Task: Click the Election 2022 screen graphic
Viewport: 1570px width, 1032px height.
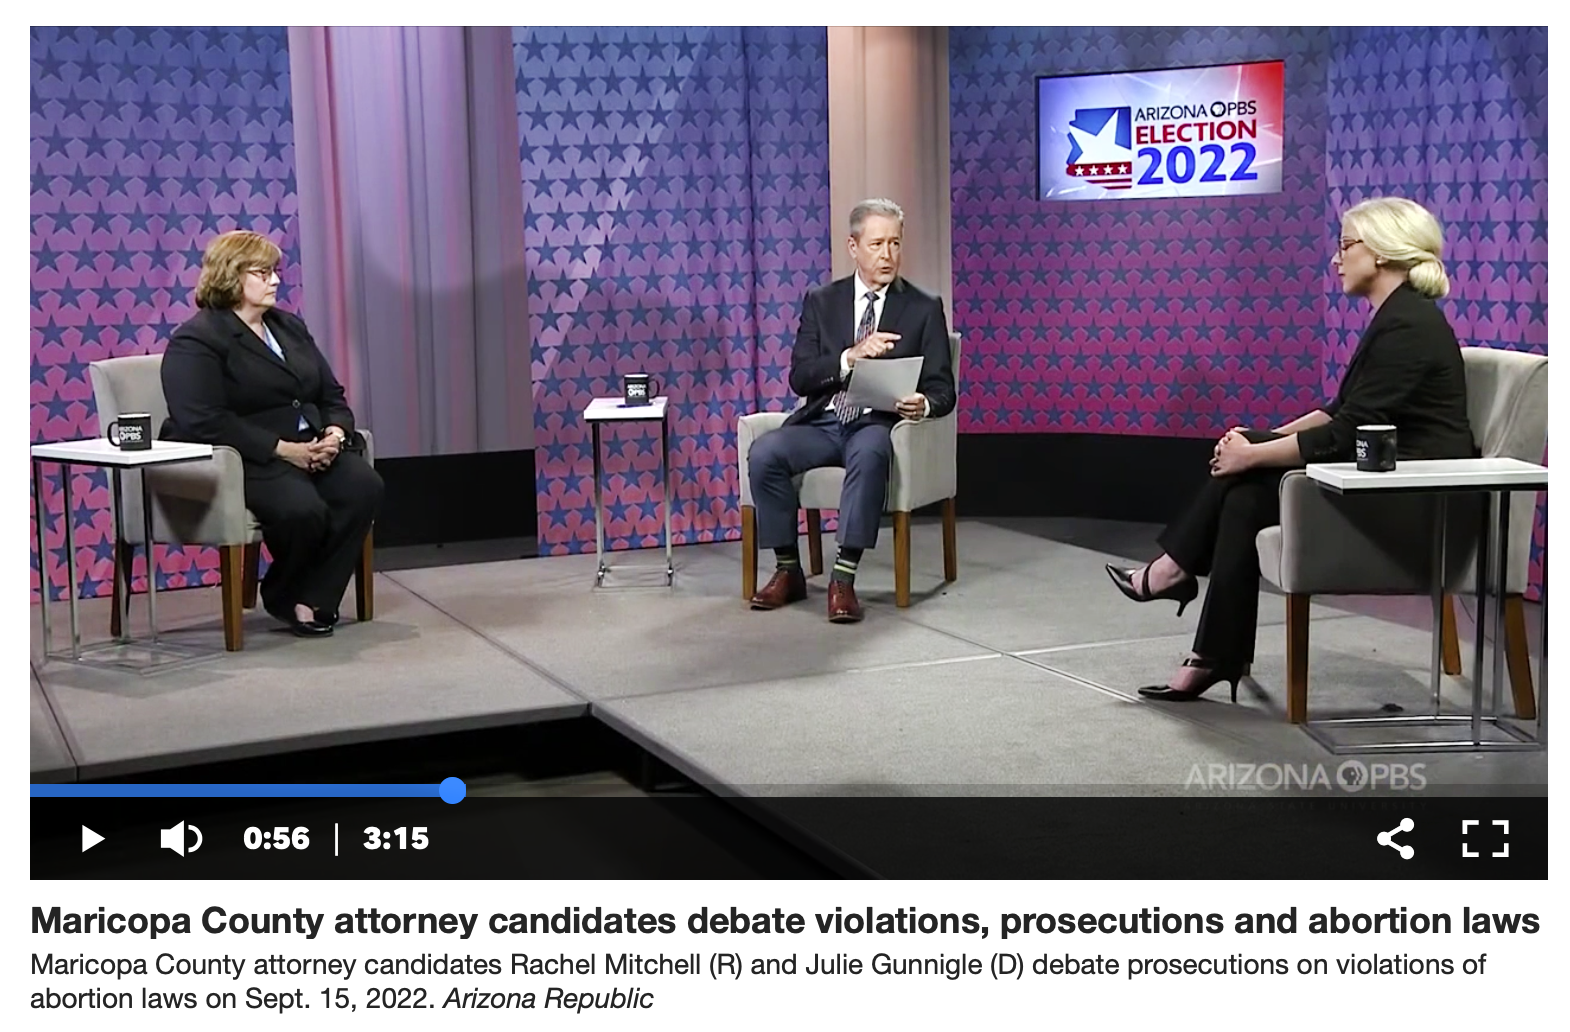Action: pyautogui.click(x=1160, y=132)
